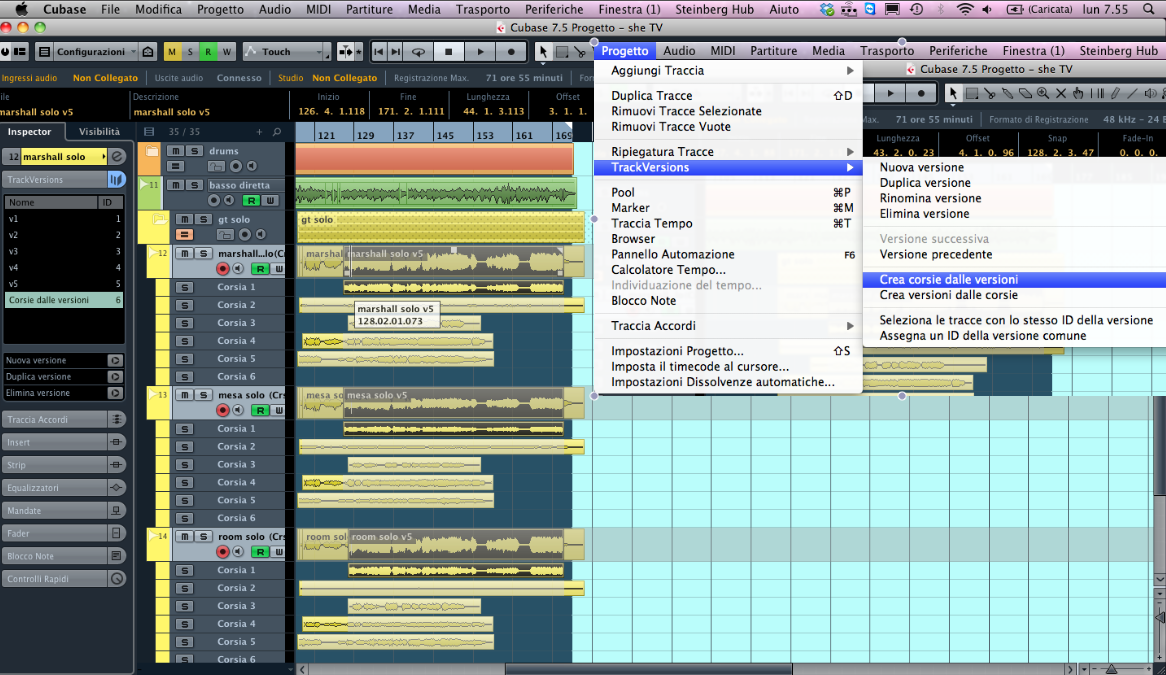1166x675 pixels.
Task: Choose Crea versioni dalle corsie
Action: point(948,295)
